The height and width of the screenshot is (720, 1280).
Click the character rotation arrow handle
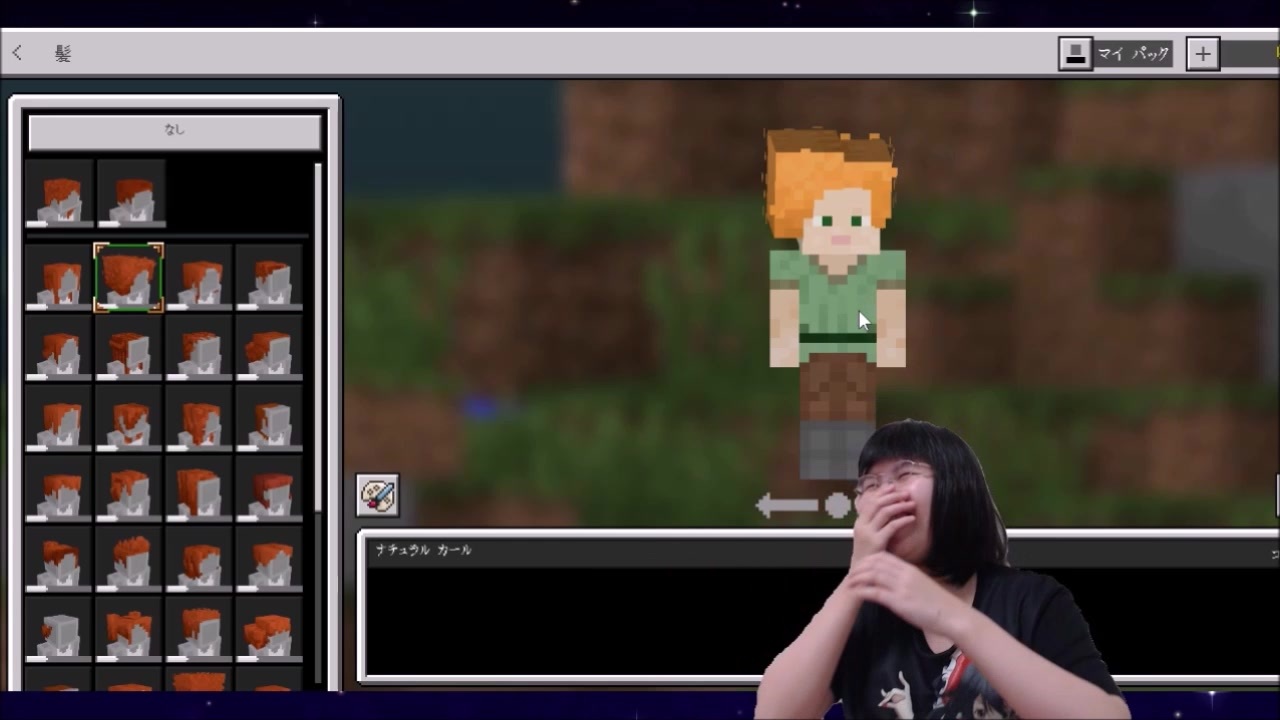pyautogui.click(x=803, y=505)
